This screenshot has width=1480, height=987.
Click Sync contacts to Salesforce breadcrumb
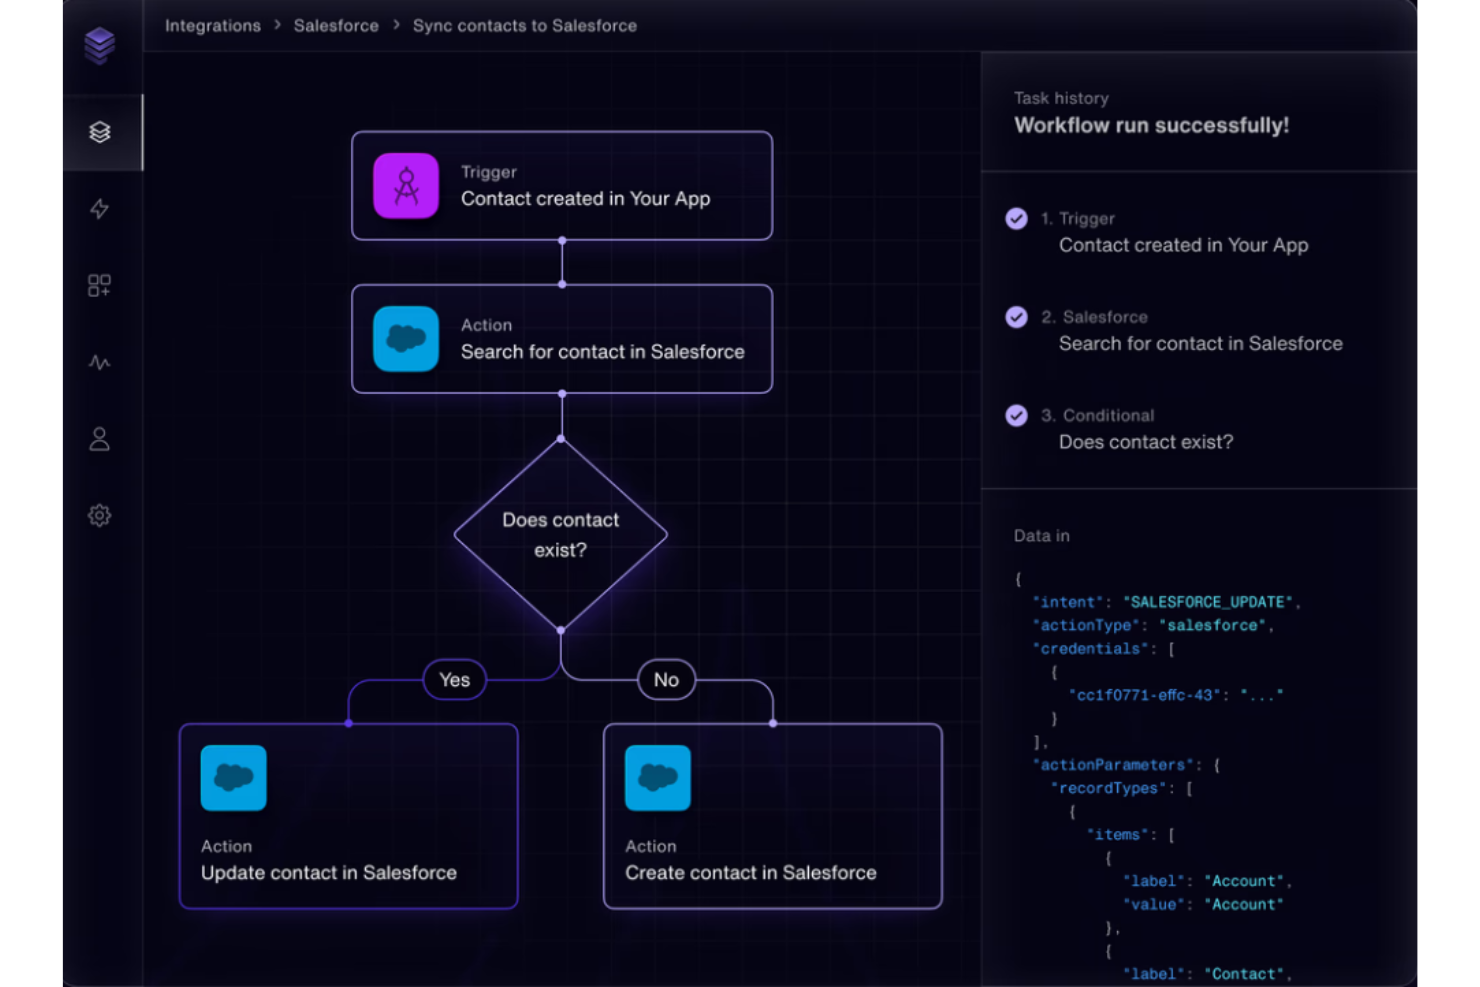click(x=525, y=26)
